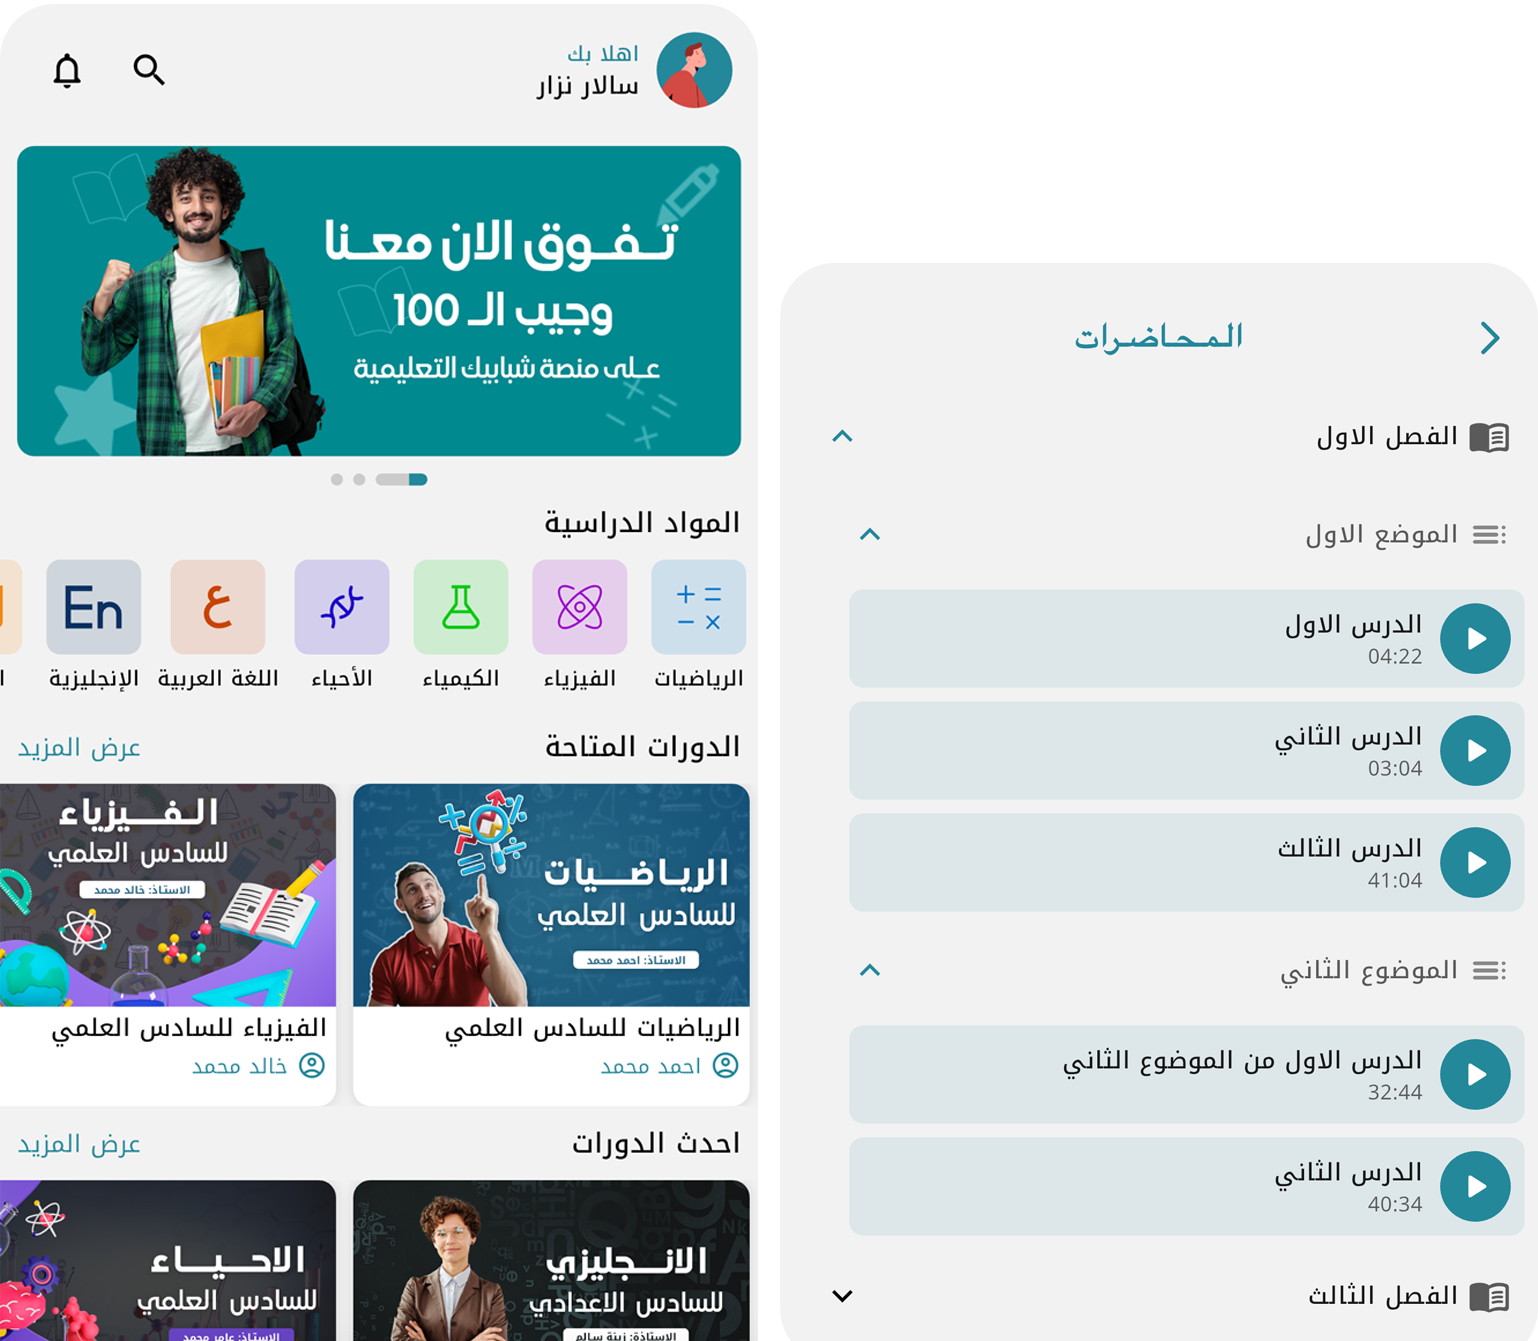Select the الكيمياء subject flask icon
Image resolution: width=1538 pixels, height=1341 pixels.
[x=461, y=607]
